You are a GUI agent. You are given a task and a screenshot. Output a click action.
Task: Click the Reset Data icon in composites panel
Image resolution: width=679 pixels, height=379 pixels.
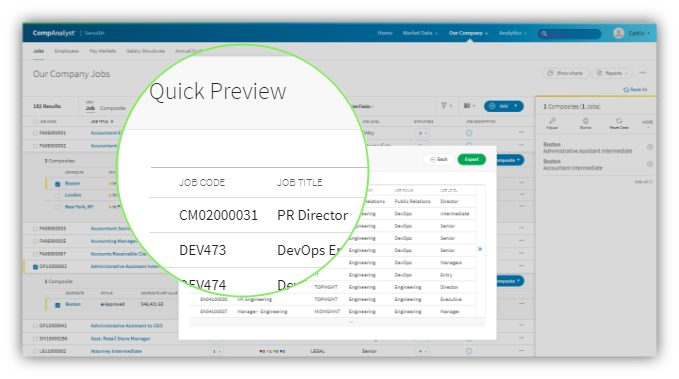coord(619,121)
